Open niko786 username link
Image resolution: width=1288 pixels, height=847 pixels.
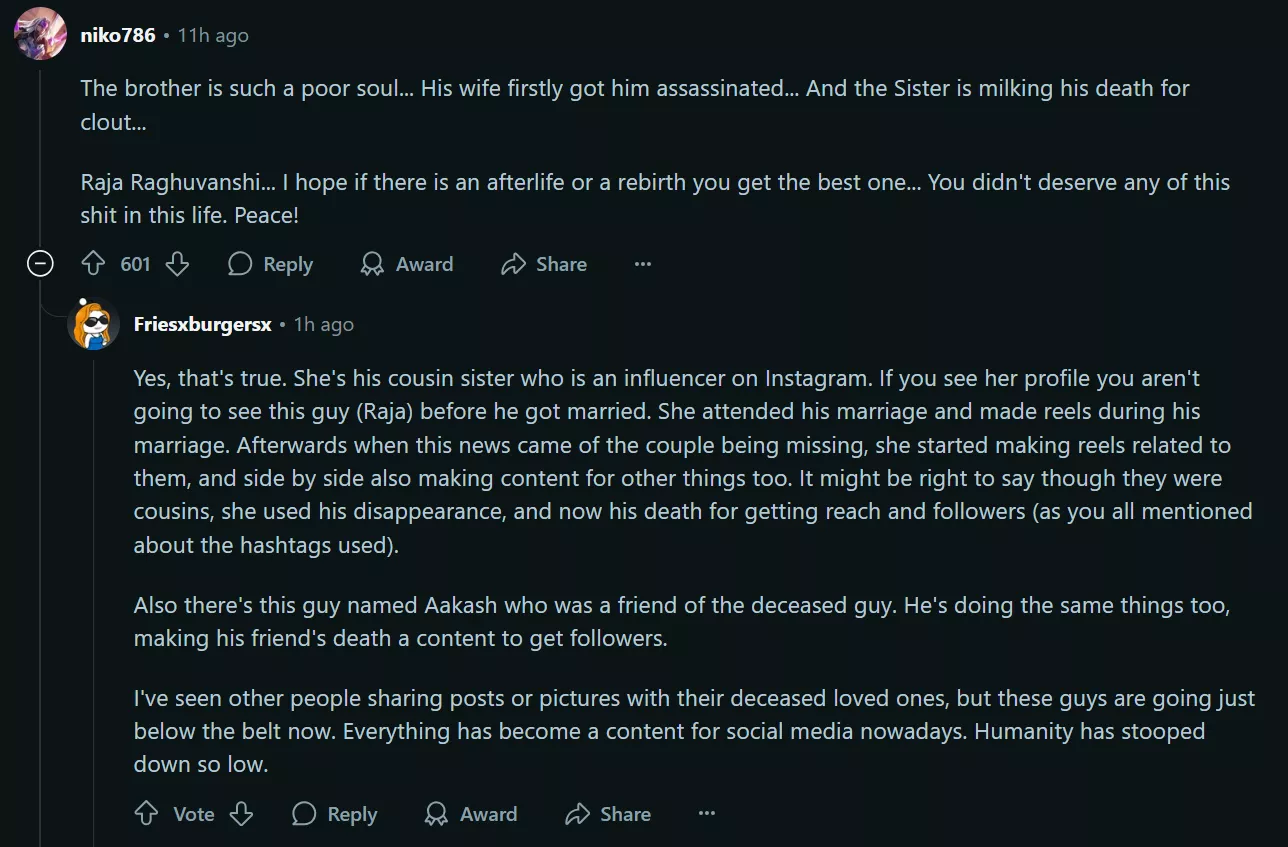117,35
